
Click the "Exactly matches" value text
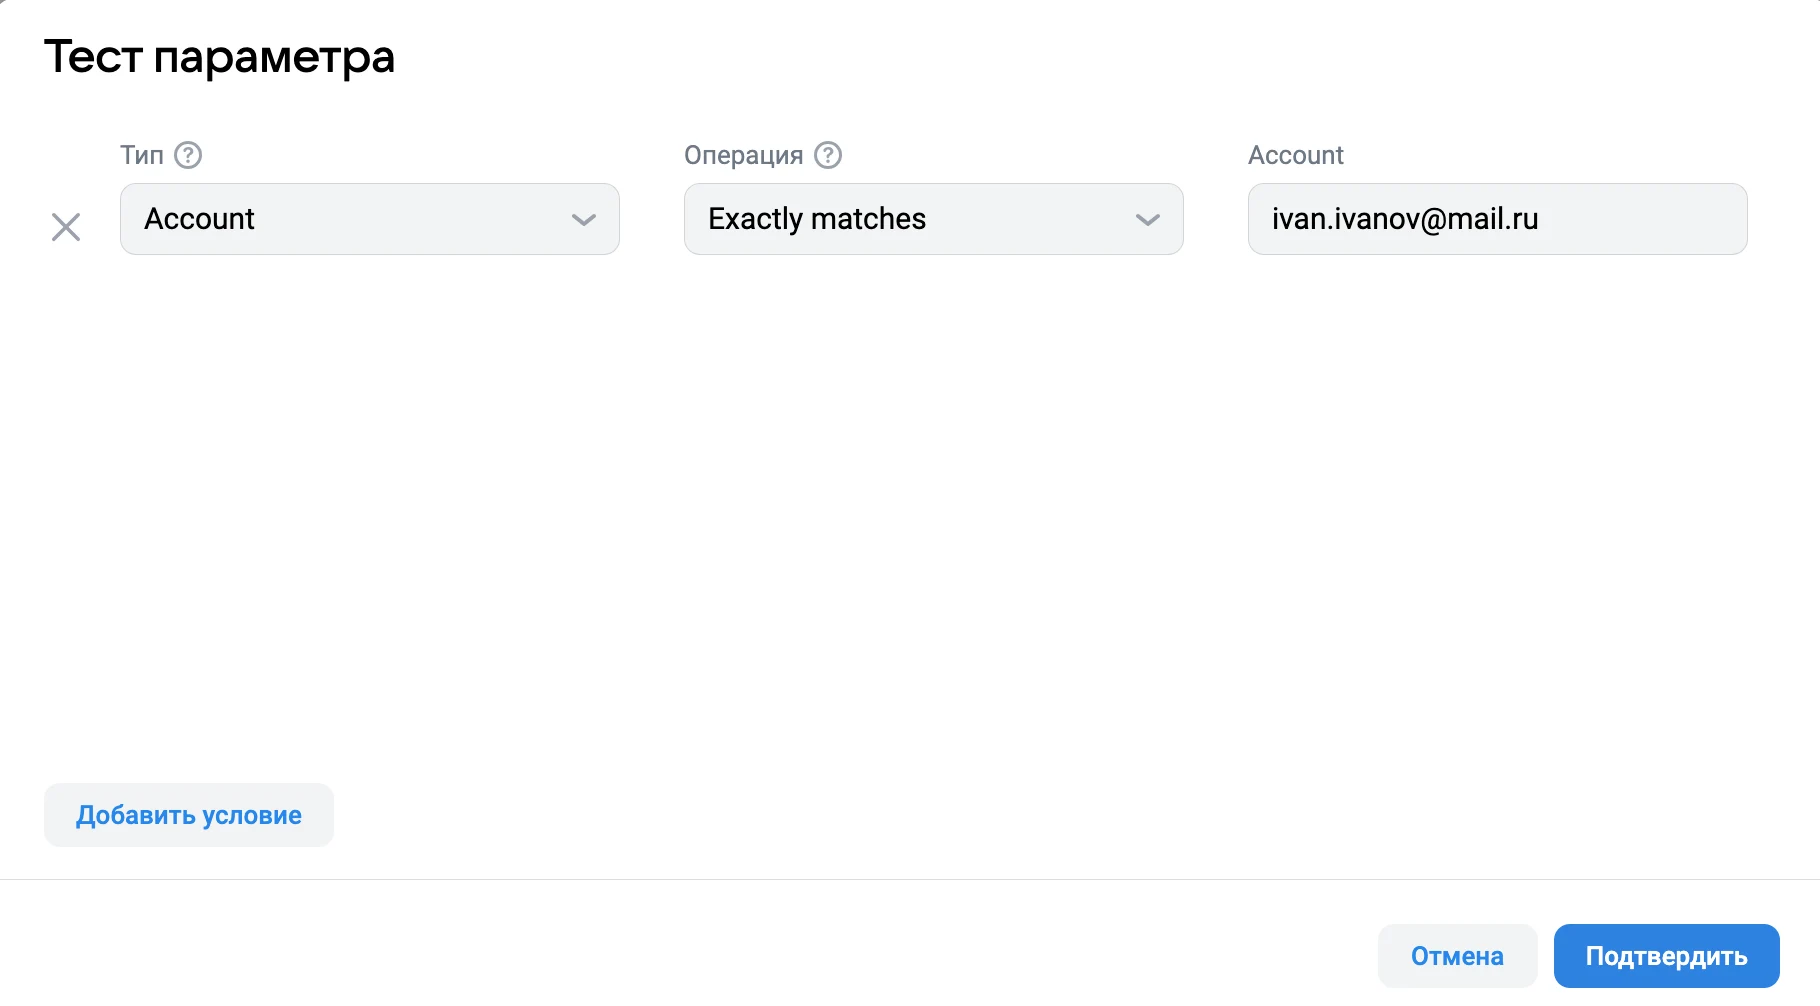tap(817, 219)
